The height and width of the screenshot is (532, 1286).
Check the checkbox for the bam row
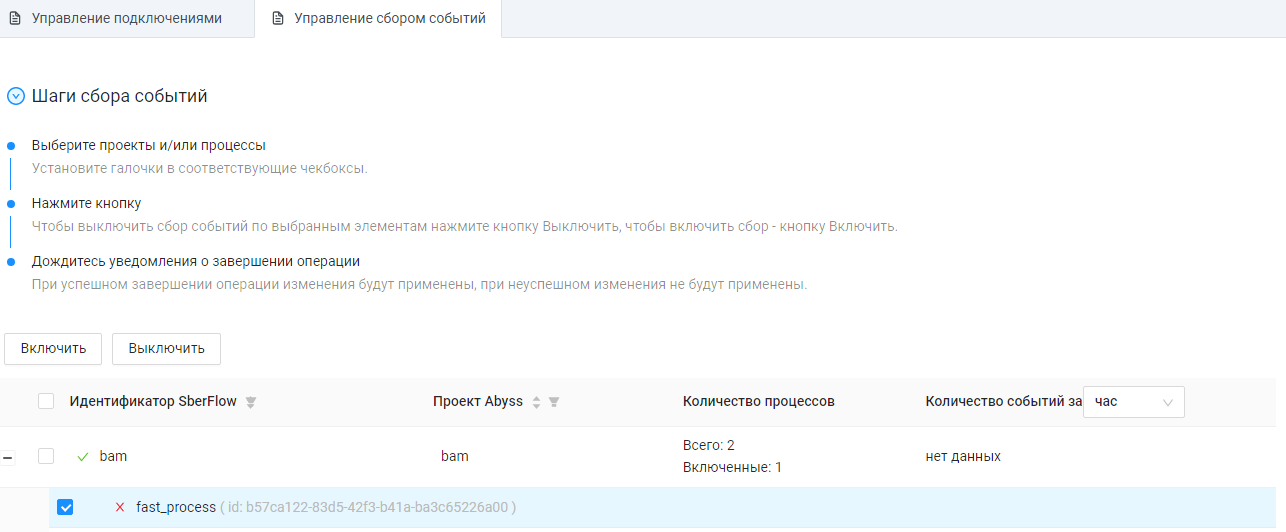tap(46, 457)
